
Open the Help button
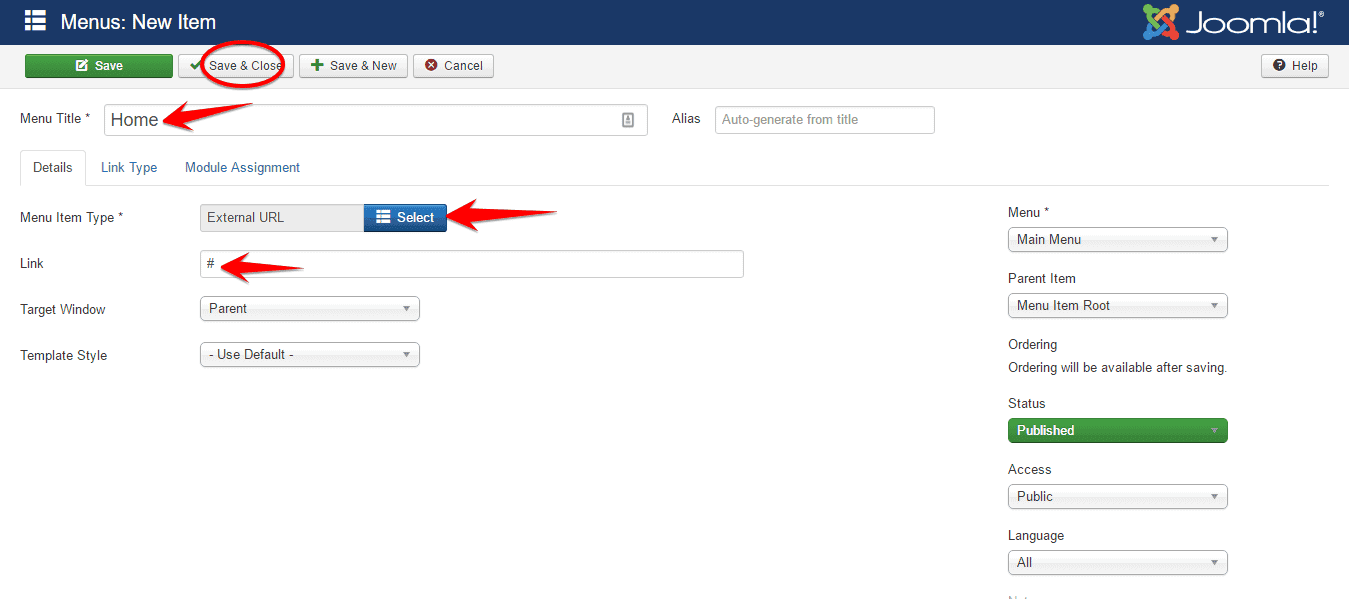click(x=1295, y=66)
